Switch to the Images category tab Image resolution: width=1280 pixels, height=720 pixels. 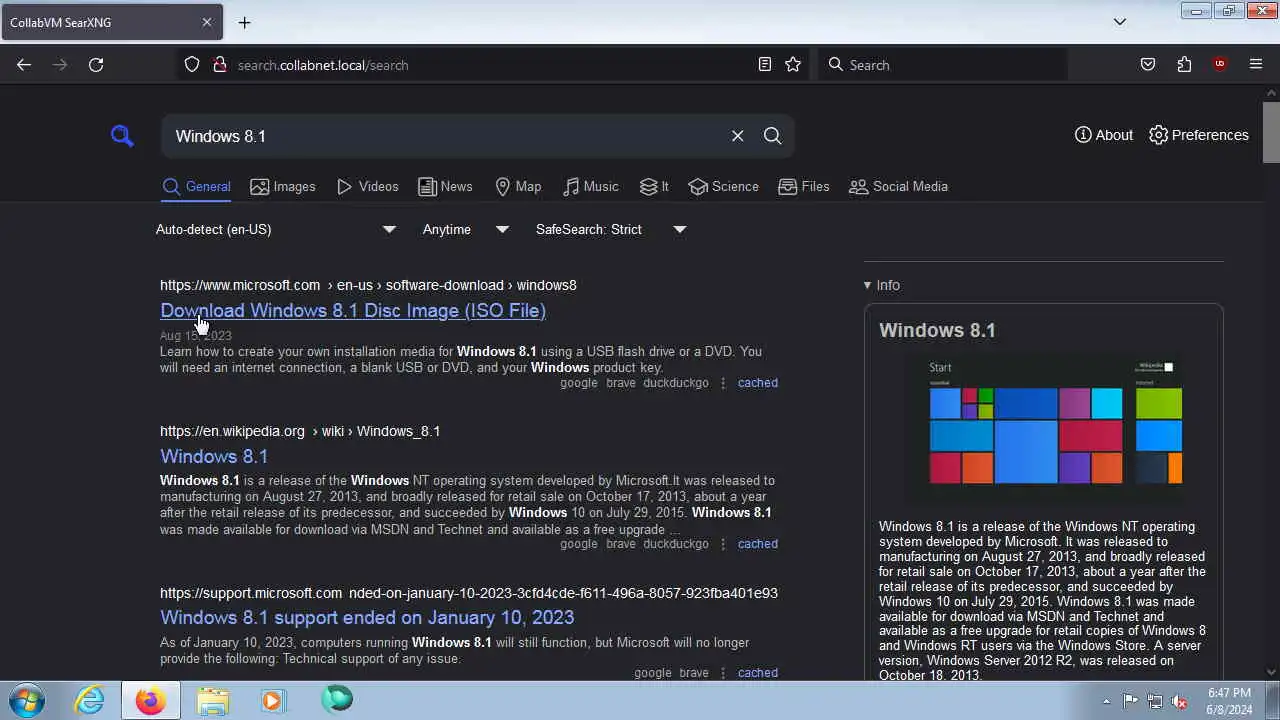(x=283, y=187)
